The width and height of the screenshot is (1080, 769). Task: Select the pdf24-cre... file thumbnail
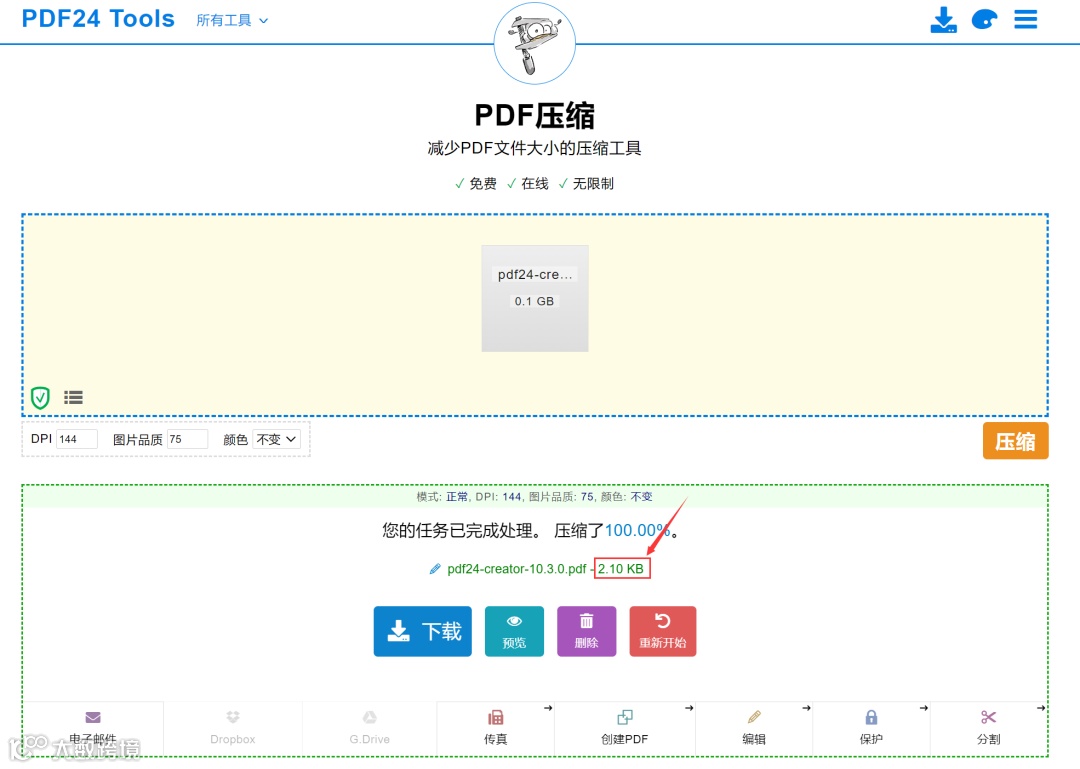534,298
